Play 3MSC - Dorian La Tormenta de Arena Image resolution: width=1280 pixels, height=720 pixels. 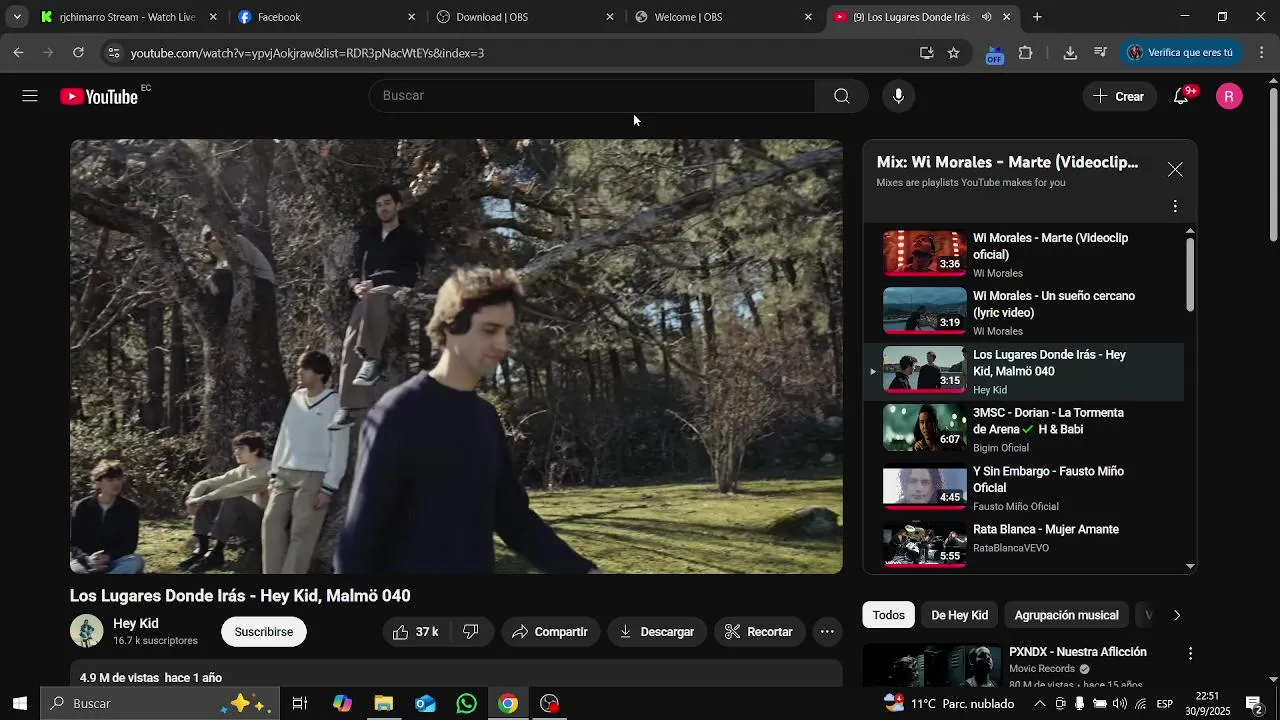[x=1024, y=429]
